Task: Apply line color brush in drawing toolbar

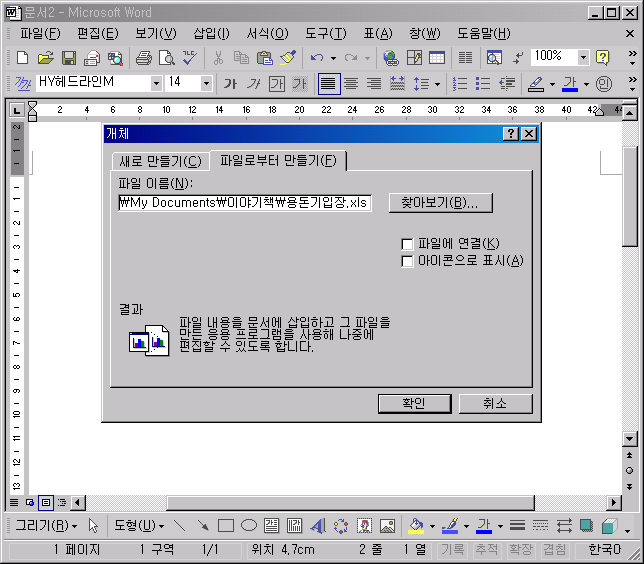Action: click(x=451, y=525)
